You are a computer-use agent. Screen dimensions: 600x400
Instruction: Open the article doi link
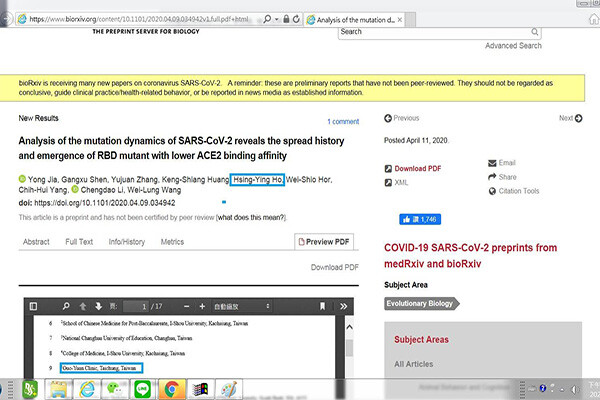coord(105,203)
